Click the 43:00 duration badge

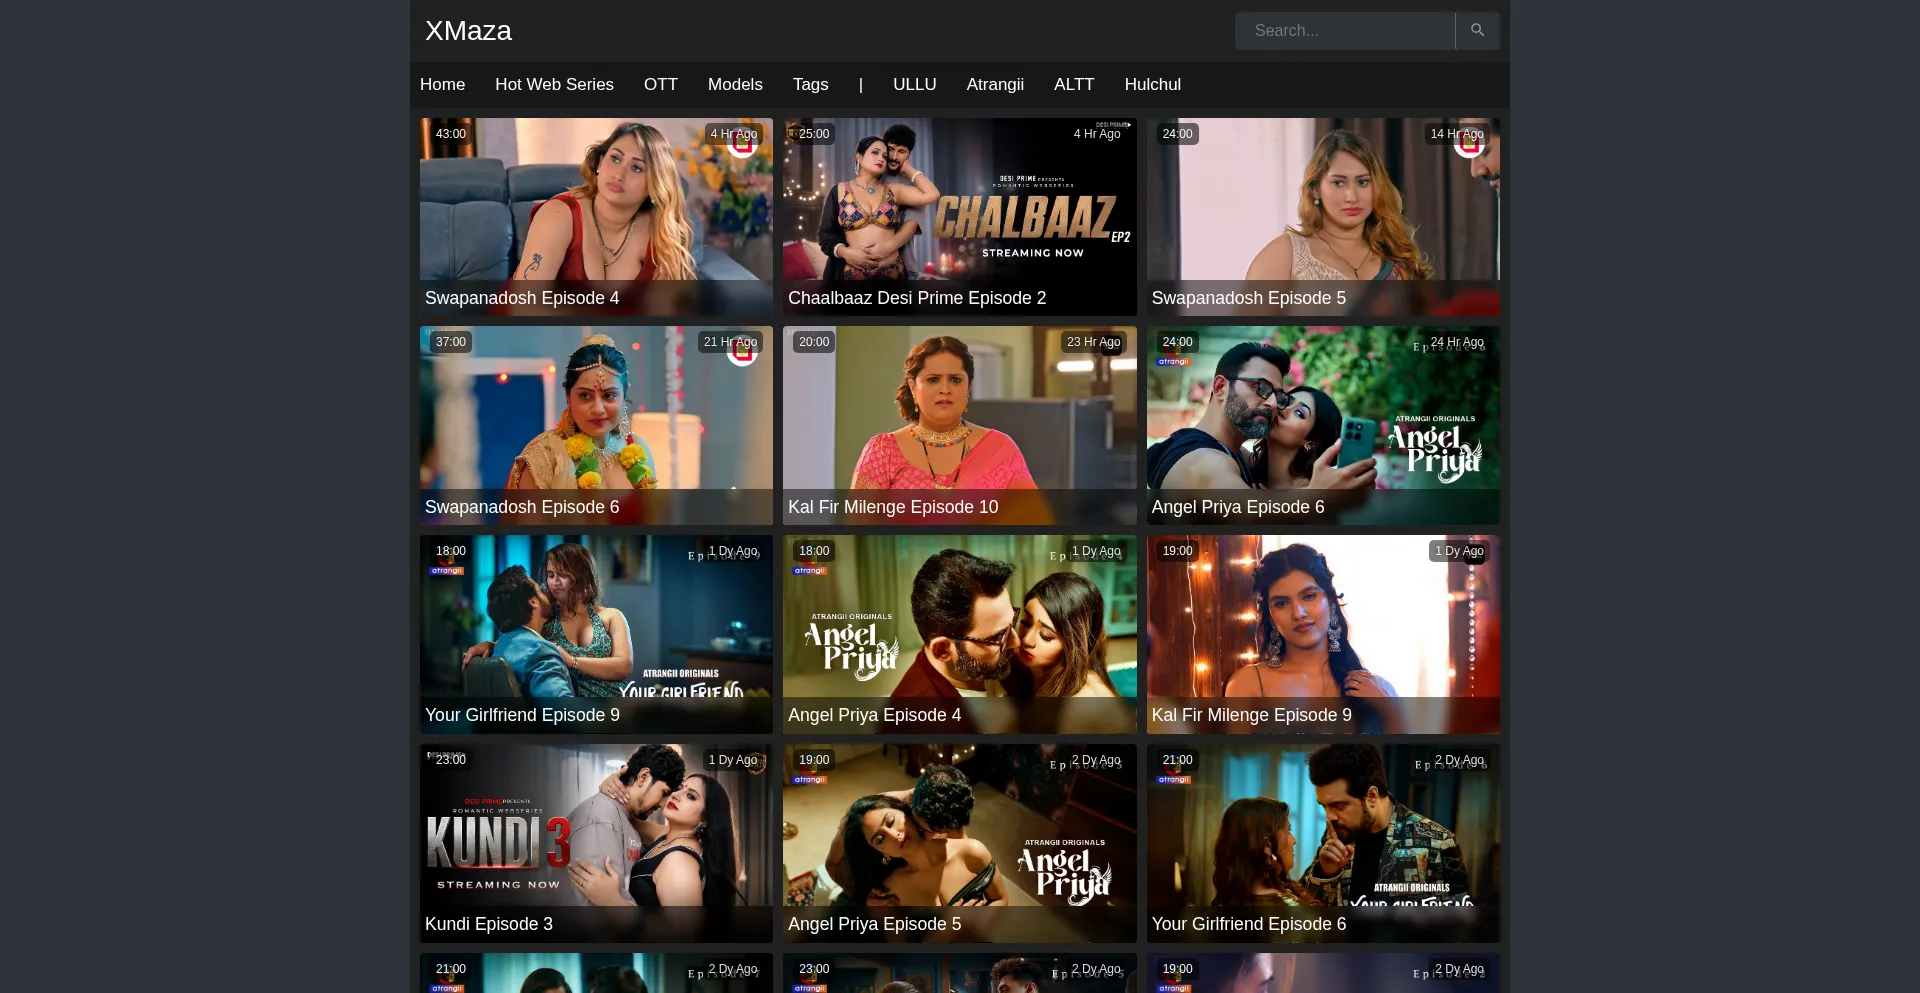coord(451,134)
